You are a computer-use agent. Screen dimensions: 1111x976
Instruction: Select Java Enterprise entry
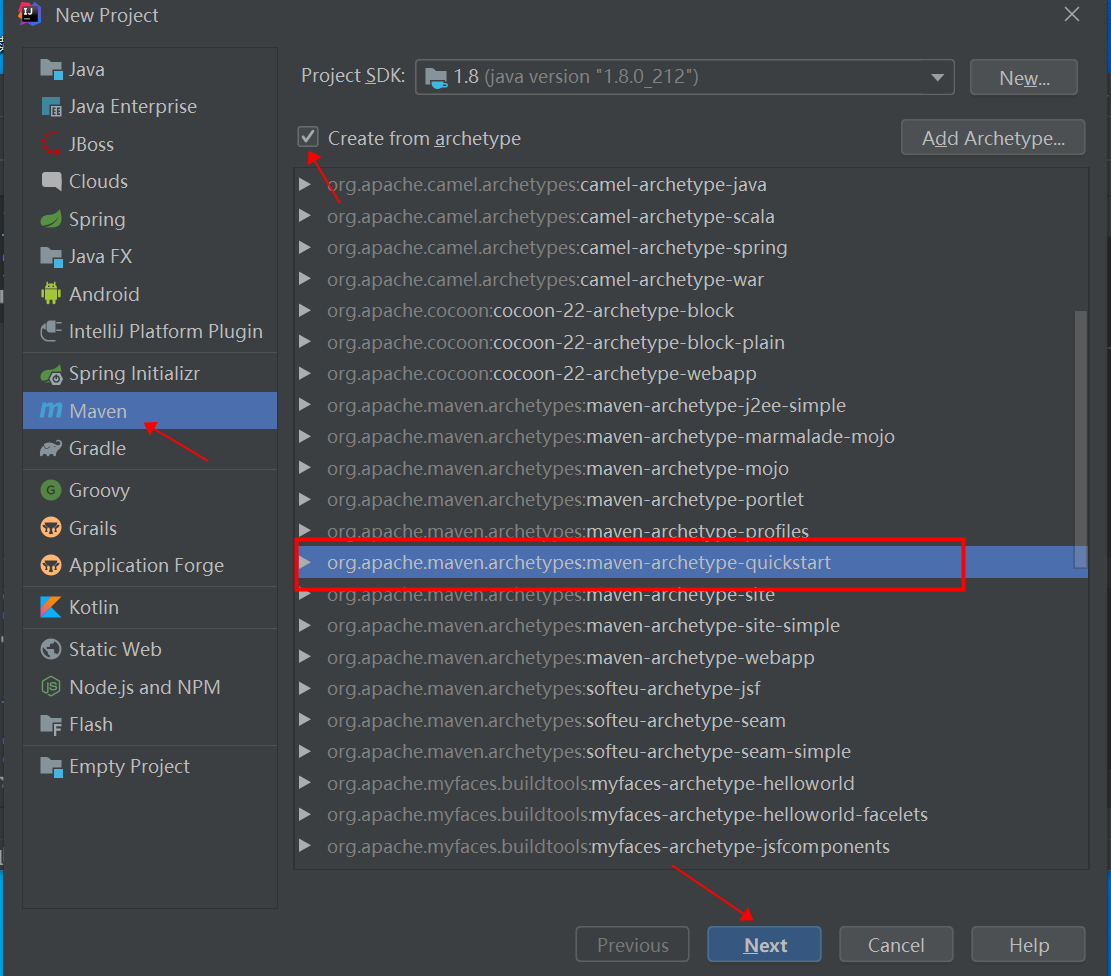click(x=150, y=107)
